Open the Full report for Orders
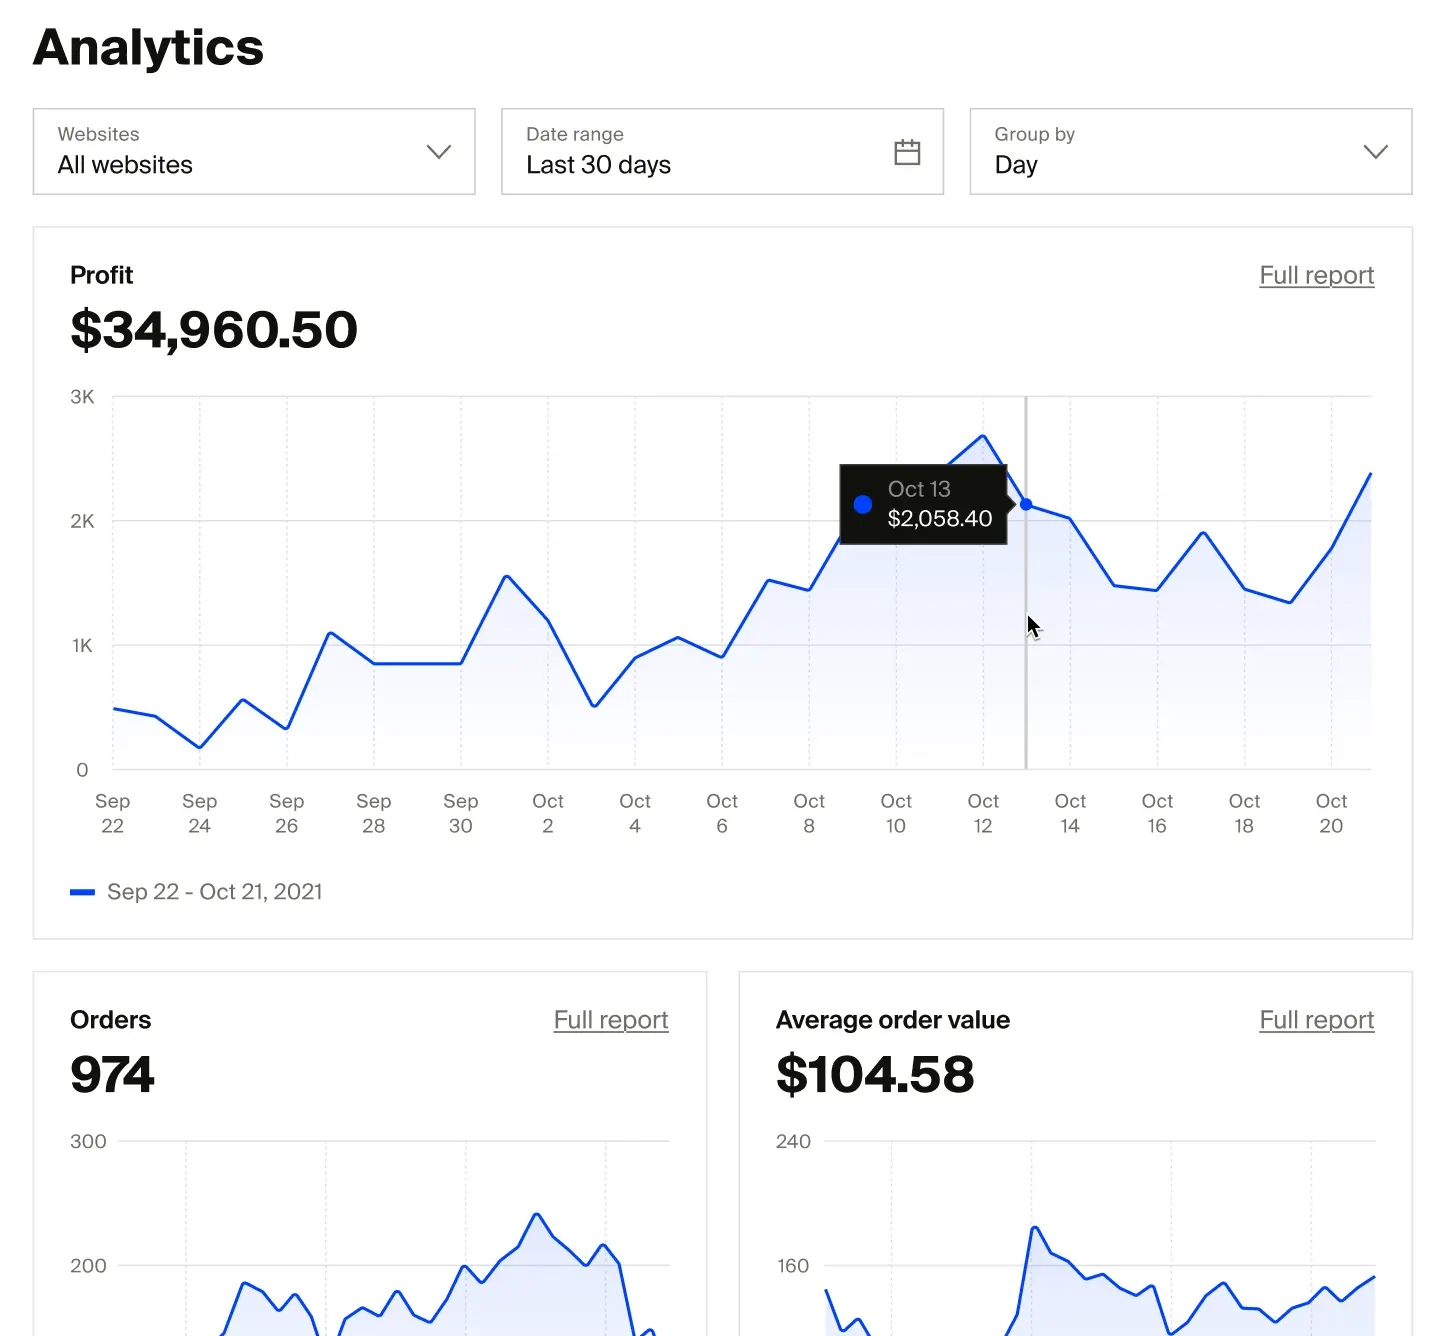Viewport: 1450px width, 1336px height. pos(610,1020)
